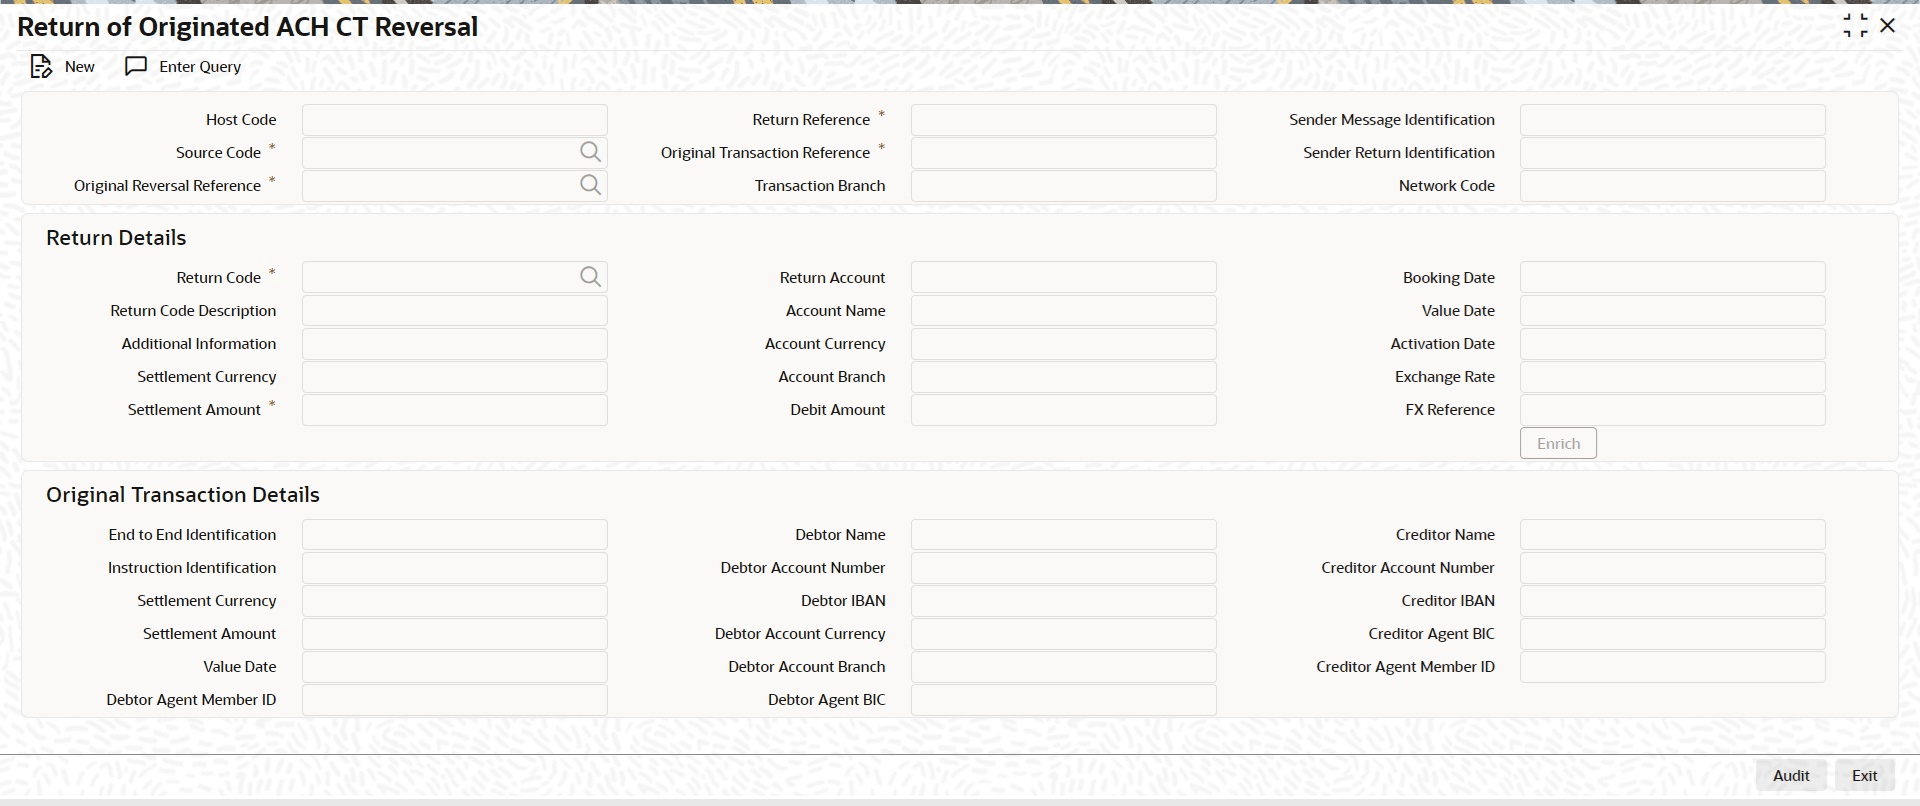Screen dimensions: 1920x806
Task: Focus the Creditor Agent Member ID field
Action: coord(1673,667)
